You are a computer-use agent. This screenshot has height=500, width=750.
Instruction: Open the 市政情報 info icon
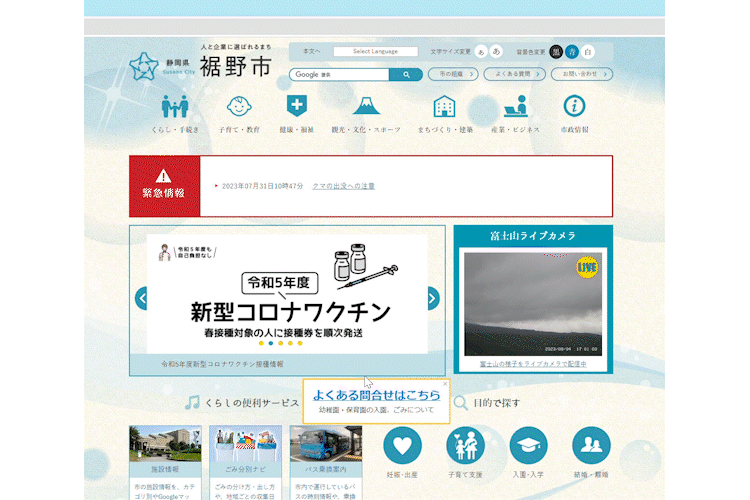pos(574,107)
